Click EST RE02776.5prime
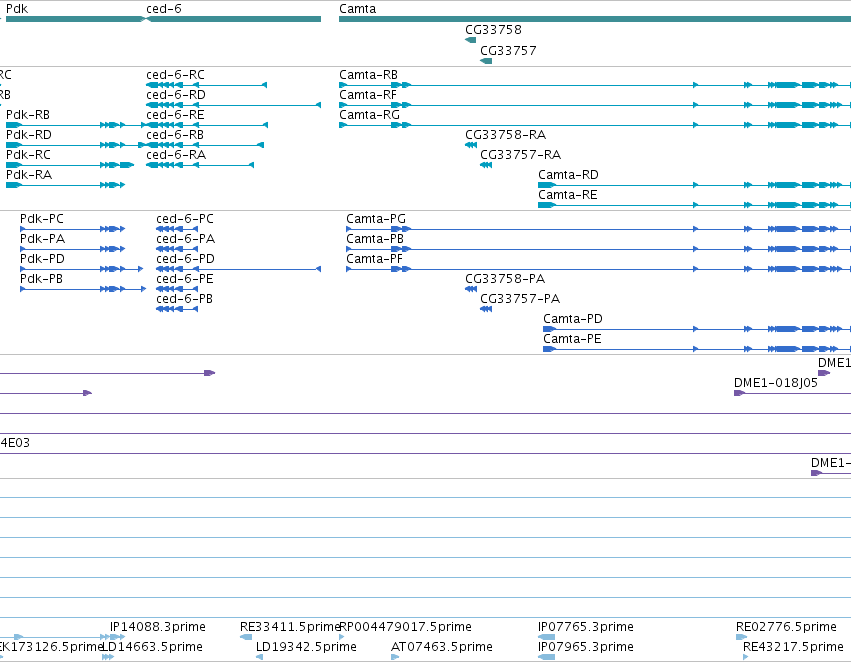The image size is (851, 662). point(741,637)
